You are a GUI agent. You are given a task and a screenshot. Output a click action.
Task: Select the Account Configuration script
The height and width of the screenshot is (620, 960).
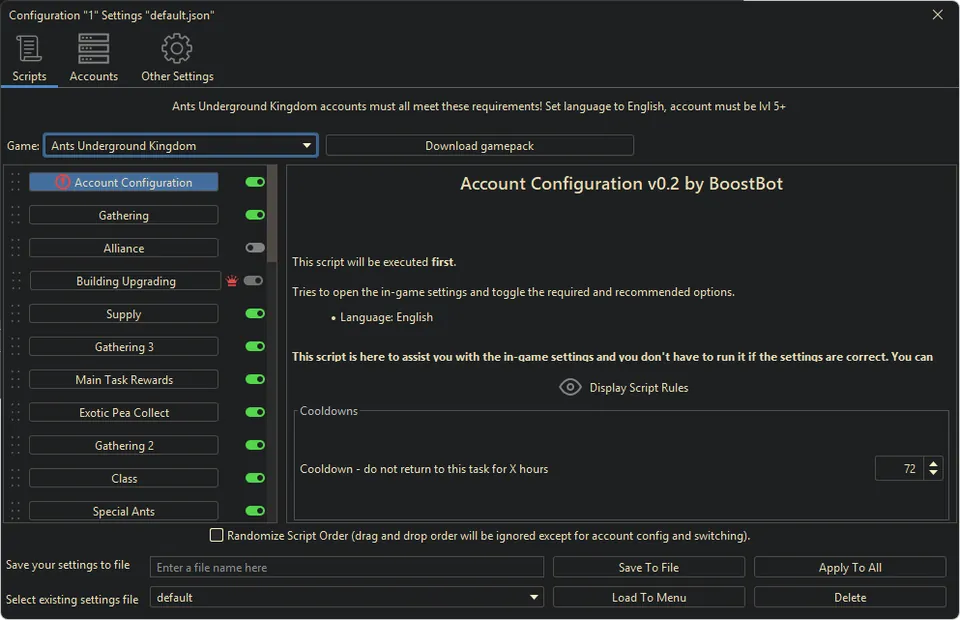coord(124,182)
